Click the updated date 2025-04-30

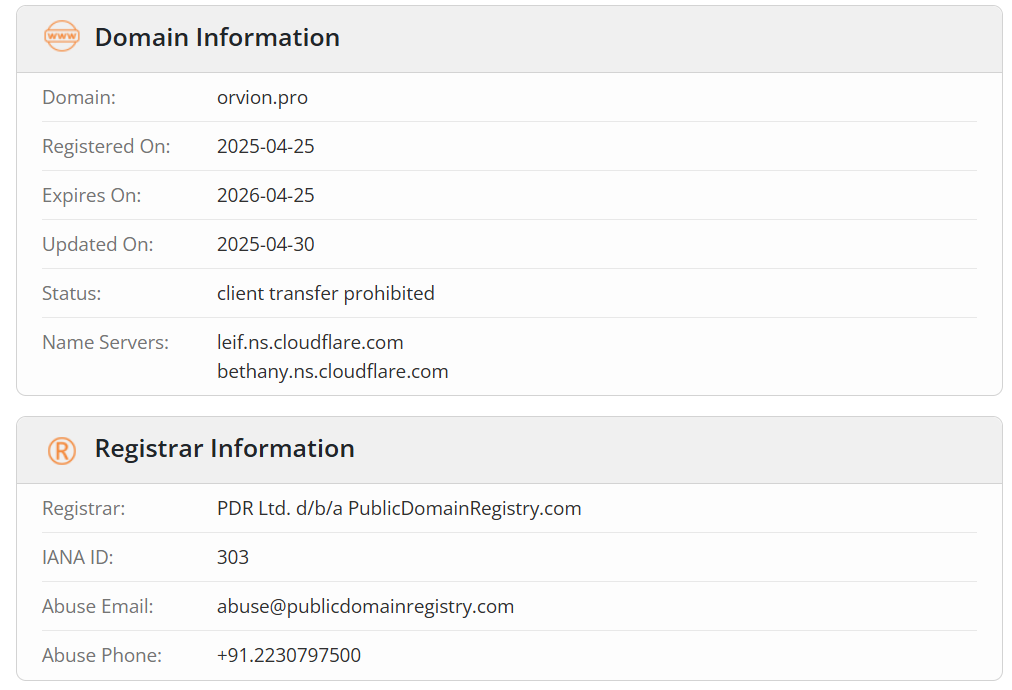click(265, 245)
